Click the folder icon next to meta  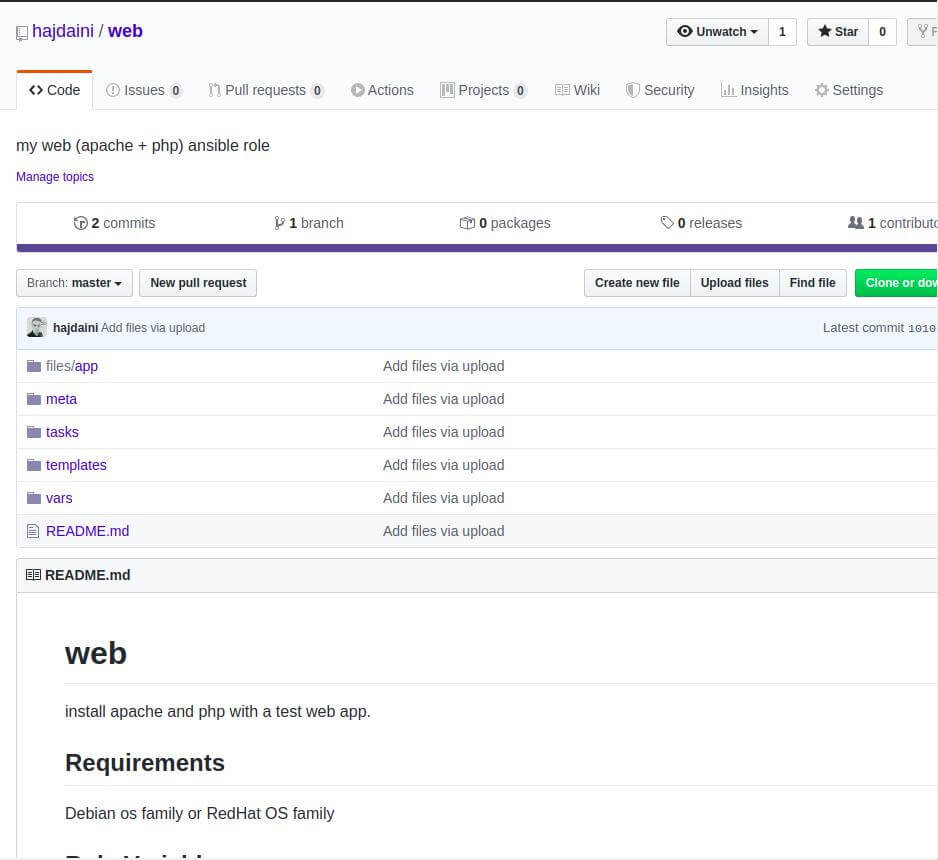tap(34, 399)
